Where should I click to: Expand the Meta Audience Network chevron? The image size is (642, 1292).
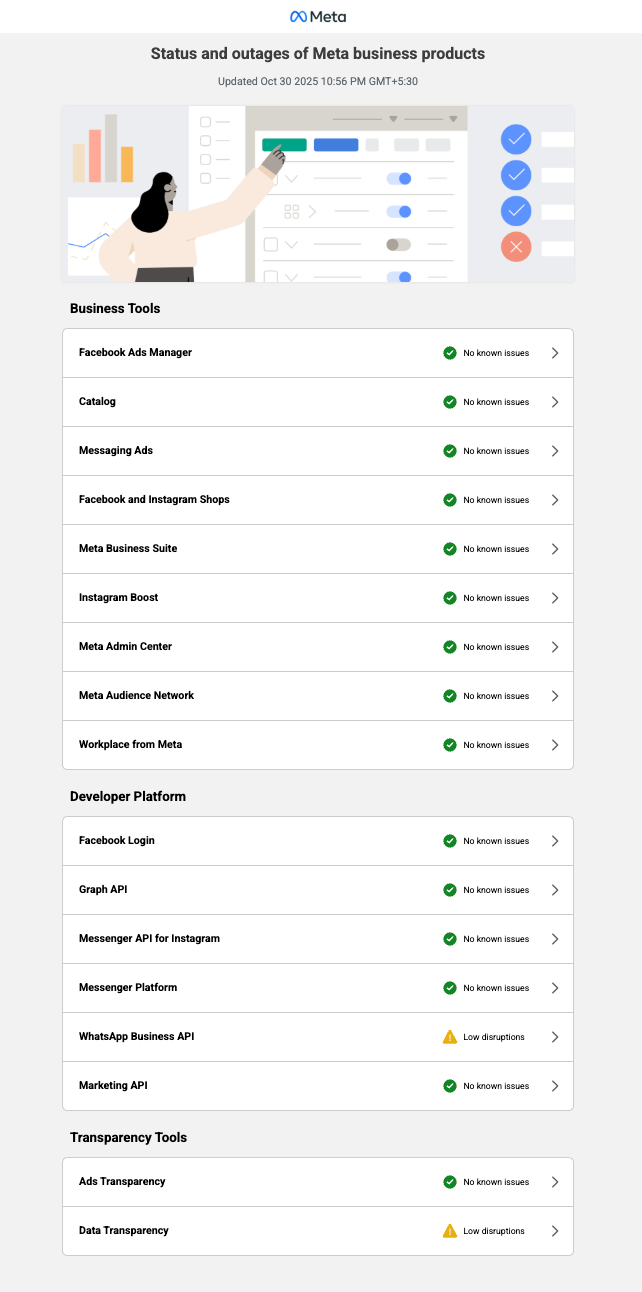coord(555,696)
